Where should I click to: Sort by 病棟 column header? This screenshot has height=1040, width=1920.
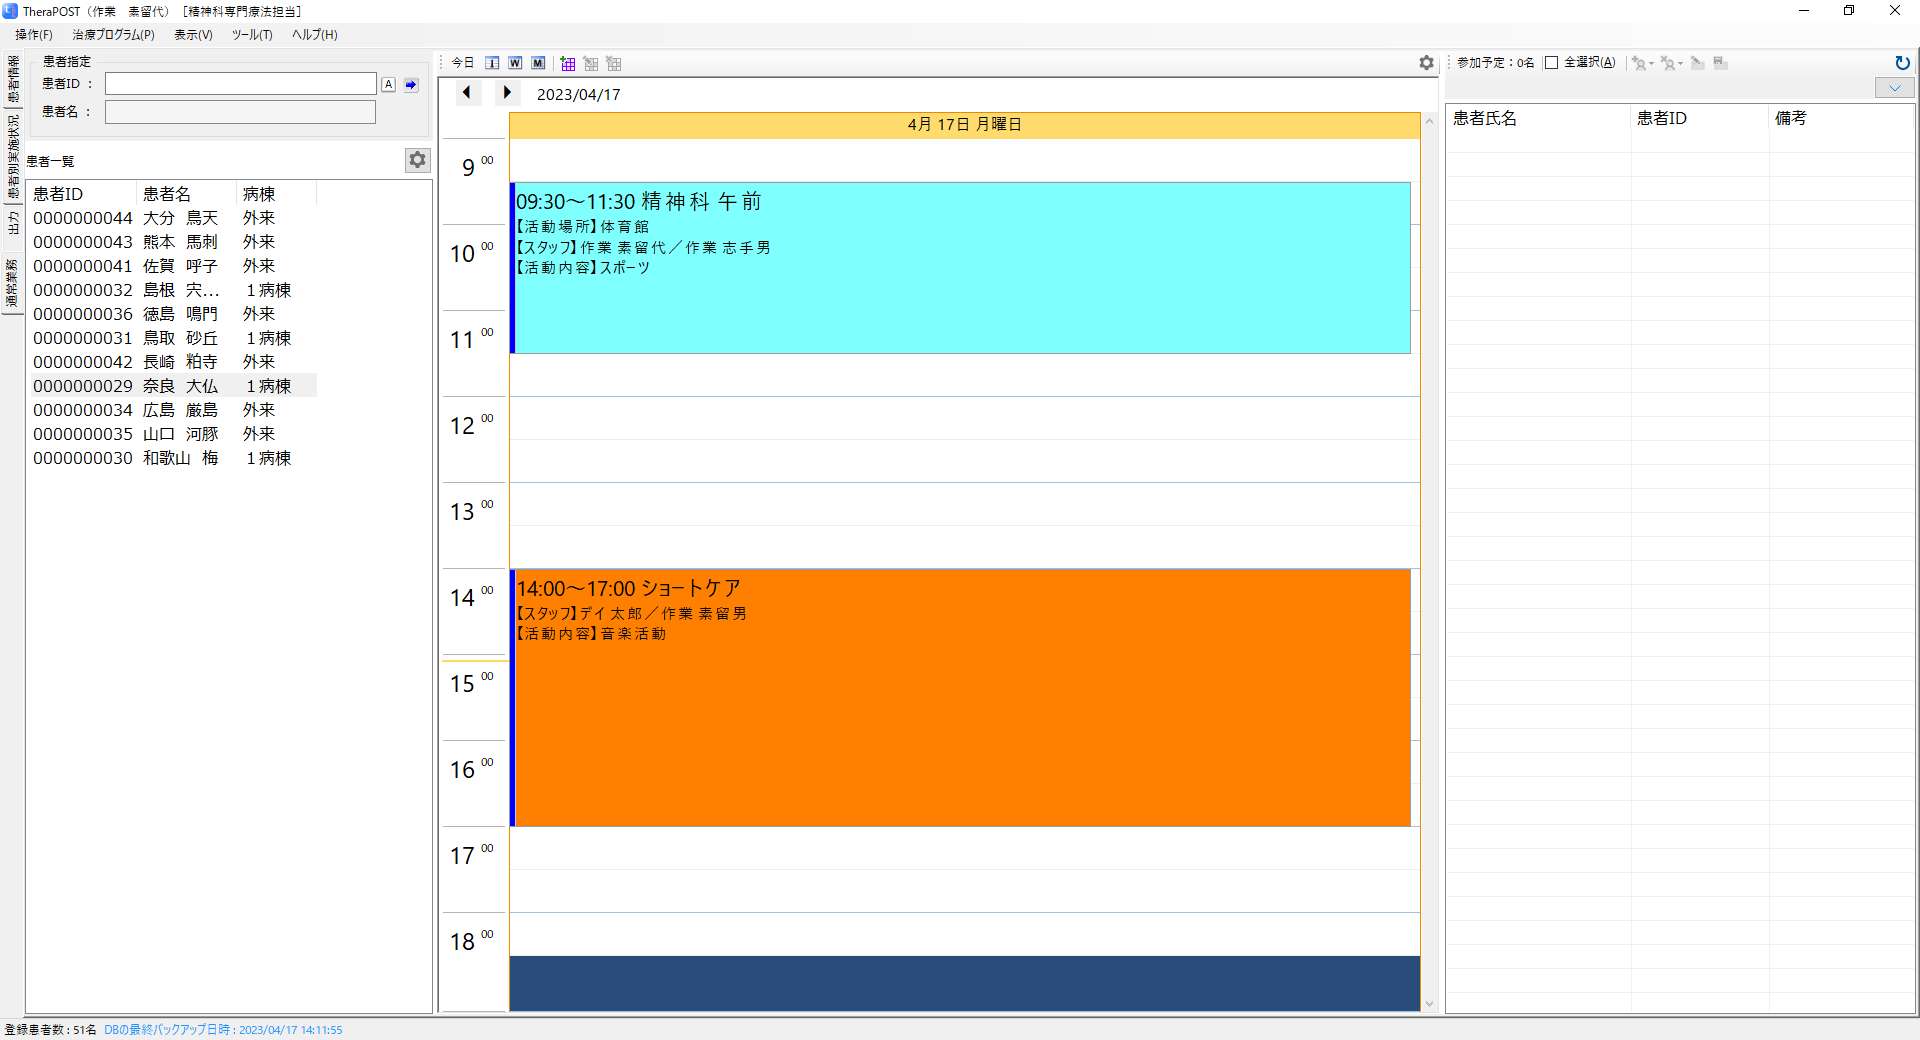(x=276, y=194)
